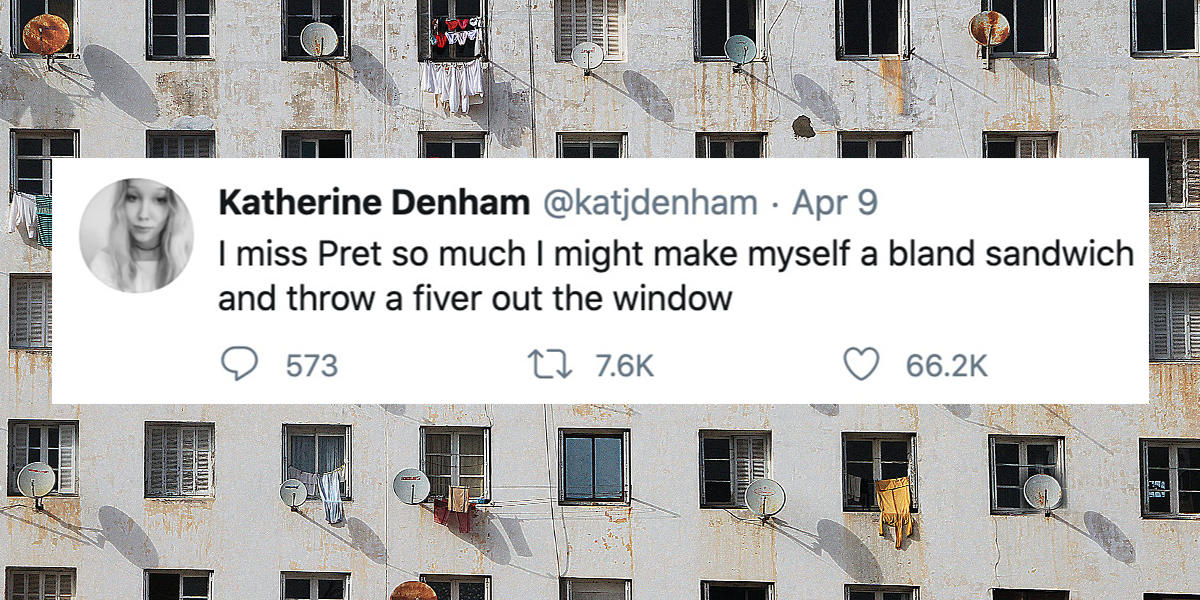Click the rusty satellite dish near top-right
Image resolution: width=1200 pixels, height=600 pixels.
click(x=989, y=28)
